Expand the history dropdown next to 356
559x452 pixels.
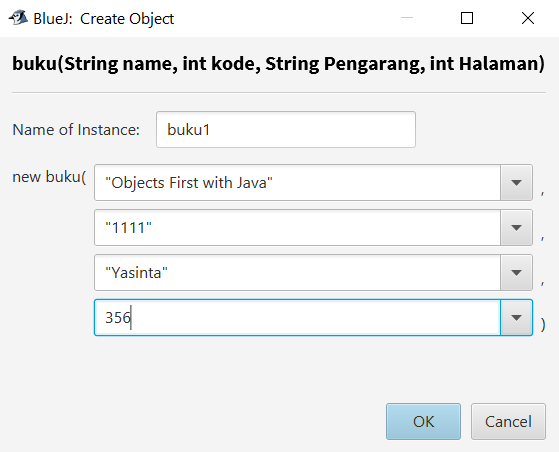tap(516, 317)
